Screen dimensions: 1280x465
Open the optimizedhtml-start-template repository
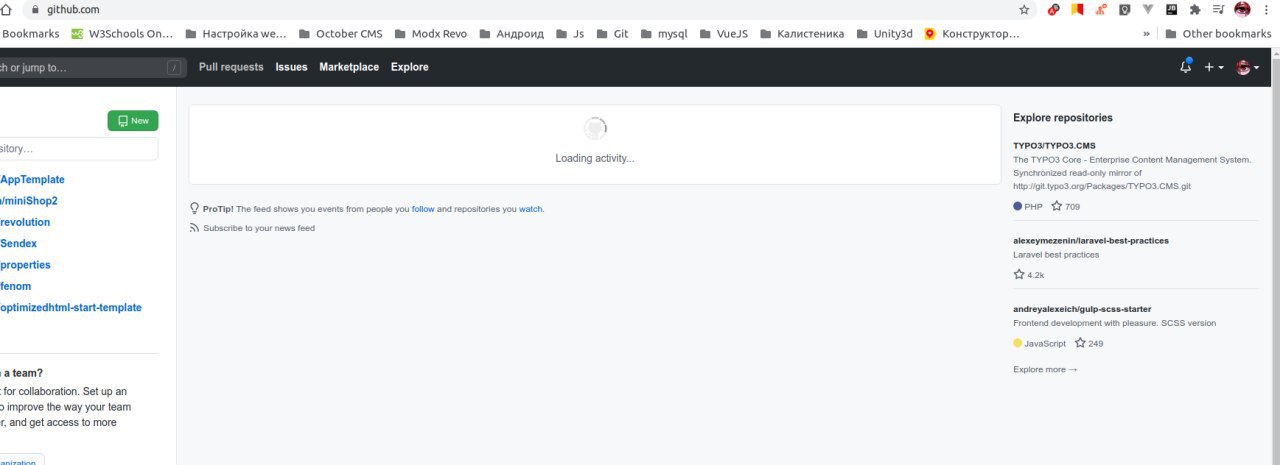pyautogui.click(x=71, y=307)
